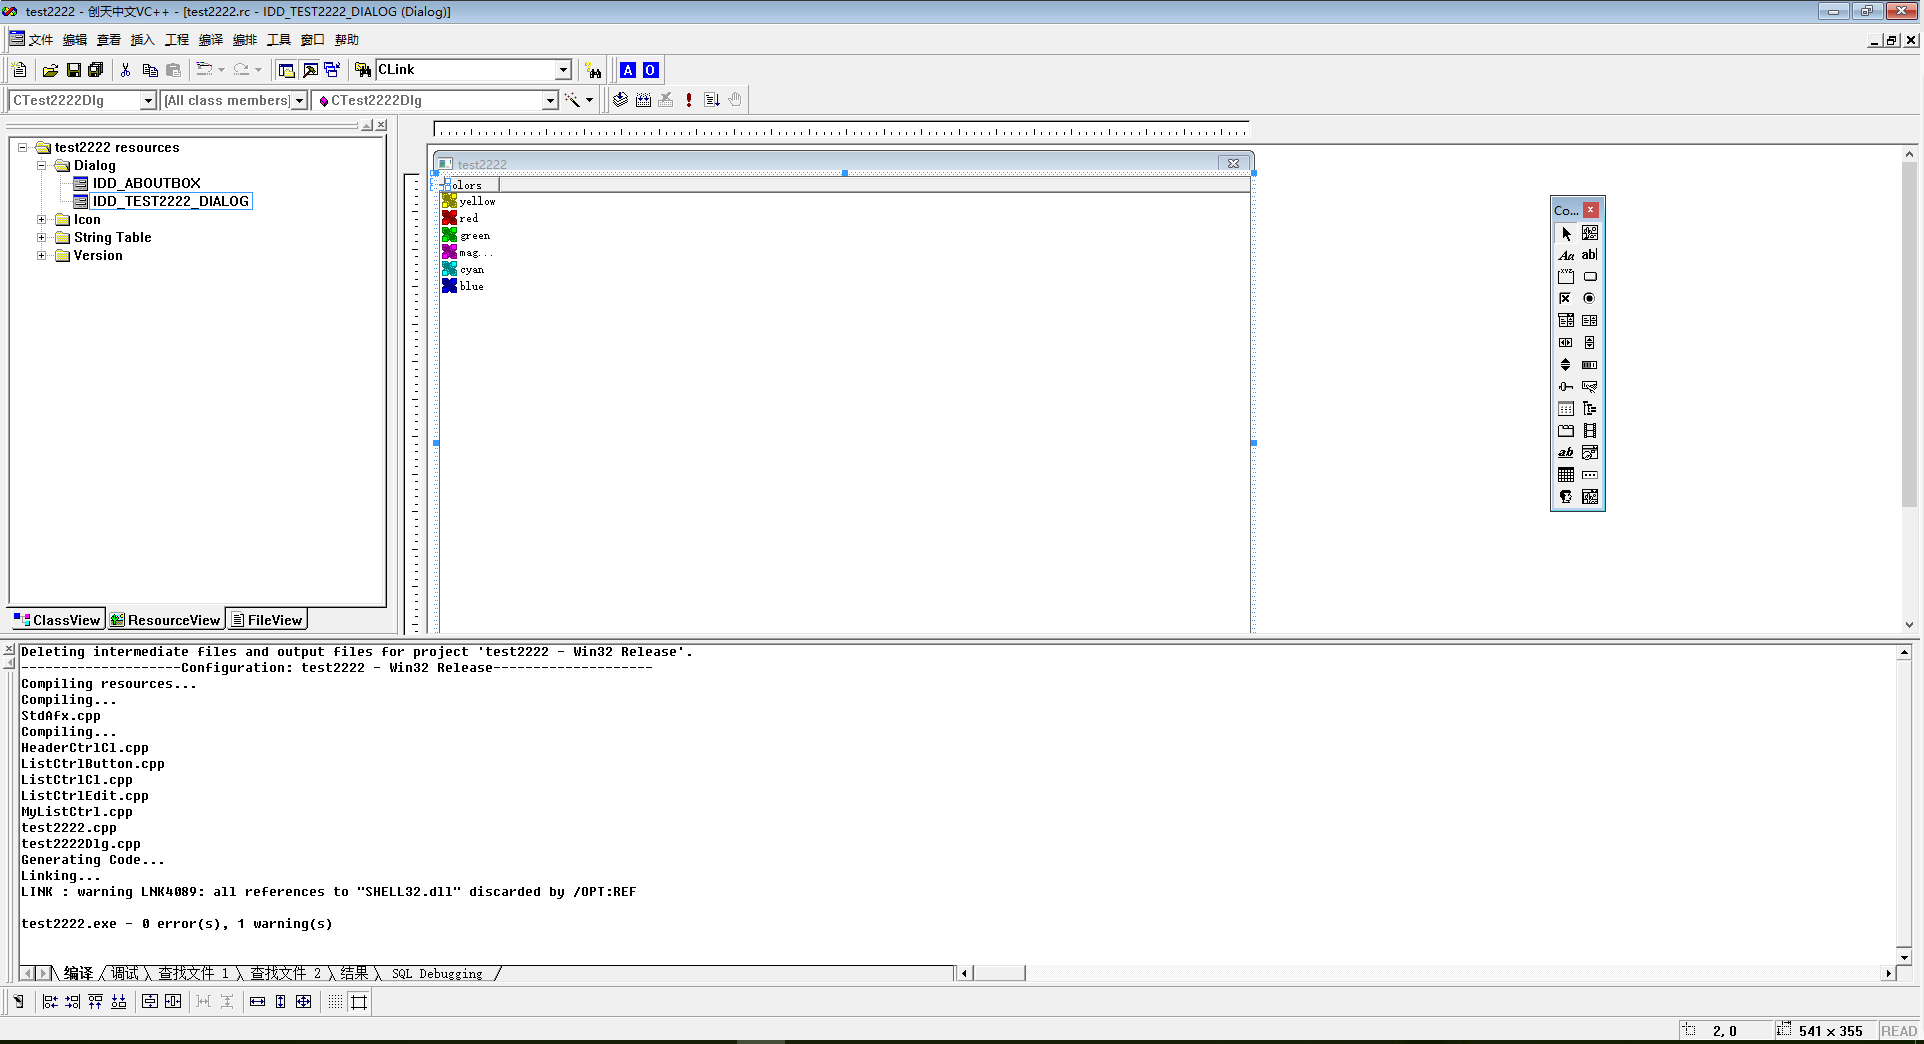Select the Edit Box 'ab|' control
The width and height of the screenshot is (1924, 1044).
pyautogui.click(x=1590, y=255)
